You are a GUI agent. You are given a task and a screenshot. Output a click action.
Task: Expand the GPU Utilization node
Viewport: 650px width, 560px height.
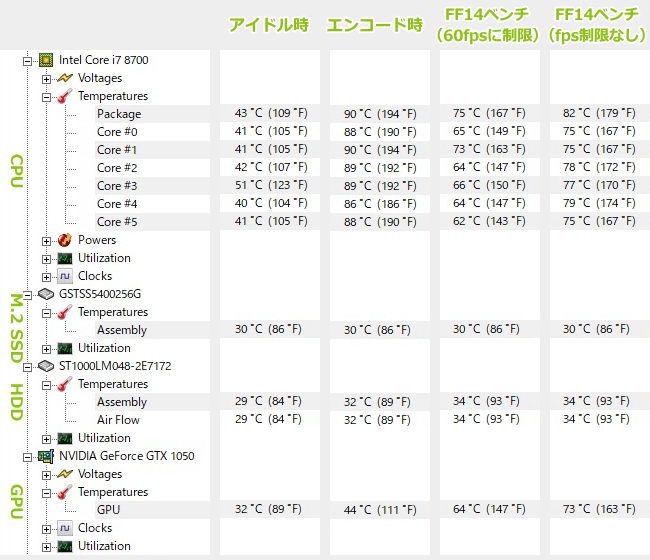[46, 548]
